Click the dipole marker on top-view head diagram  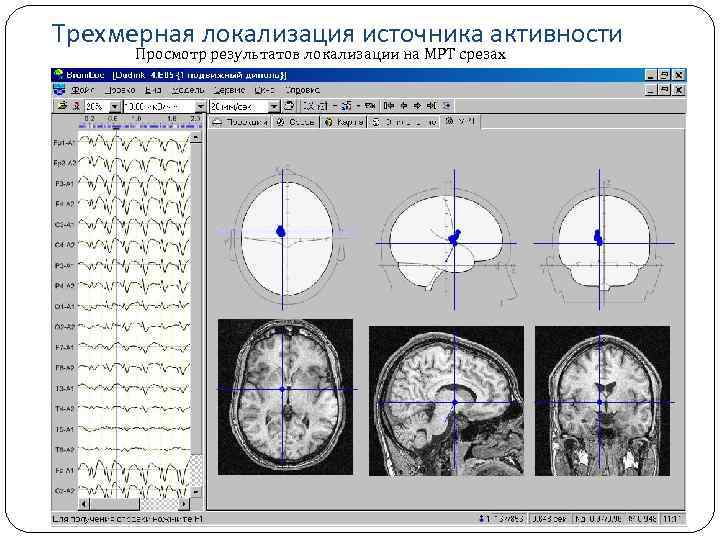pos(281,231)
